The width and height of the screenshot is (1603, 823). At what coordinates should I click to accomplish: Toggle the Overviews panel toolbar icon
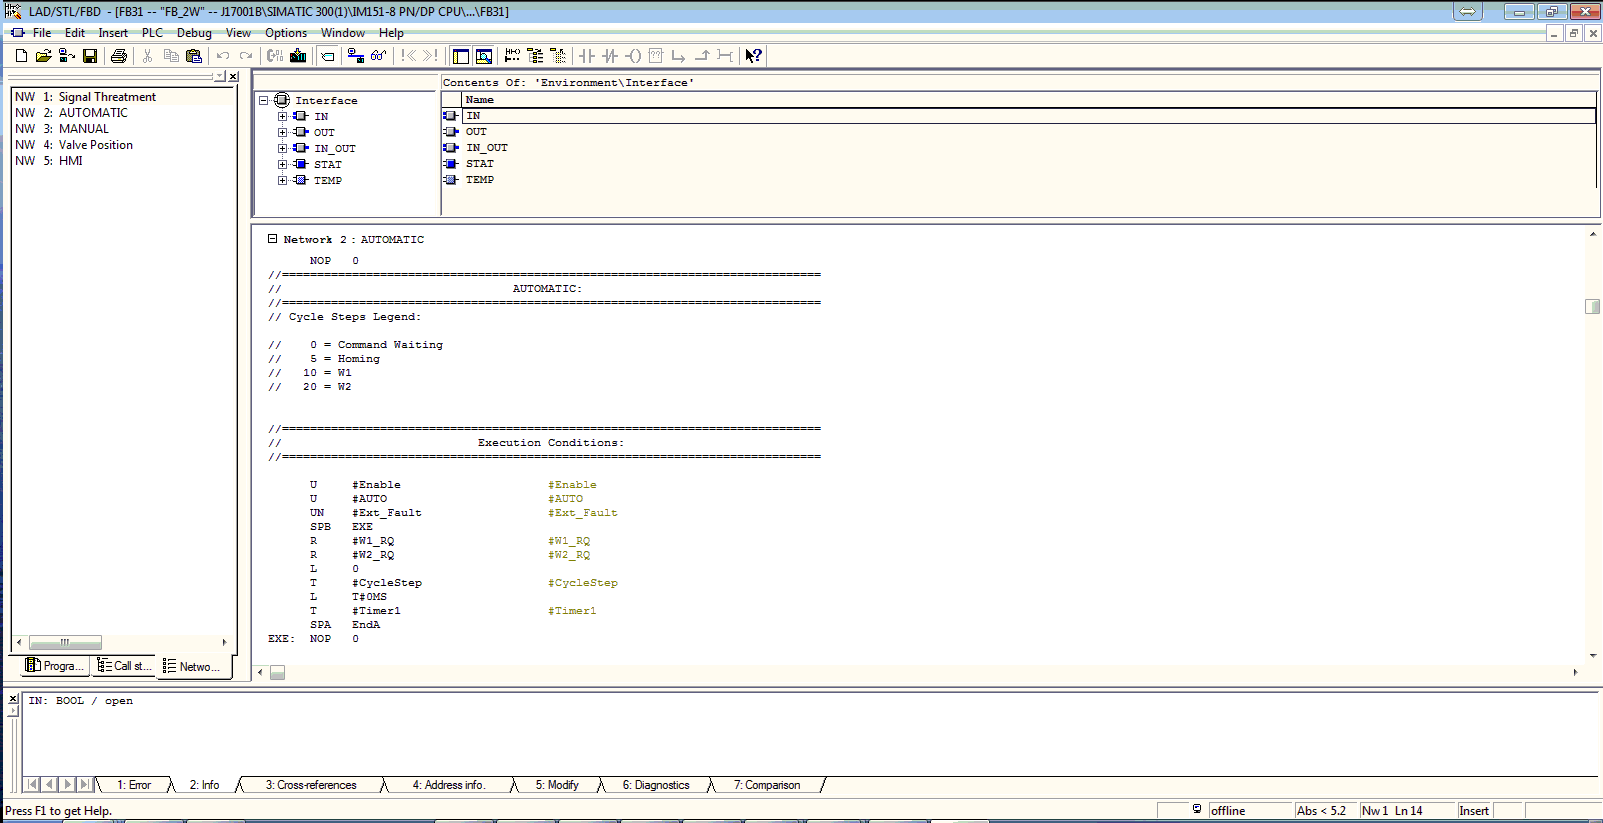[461, 56]
